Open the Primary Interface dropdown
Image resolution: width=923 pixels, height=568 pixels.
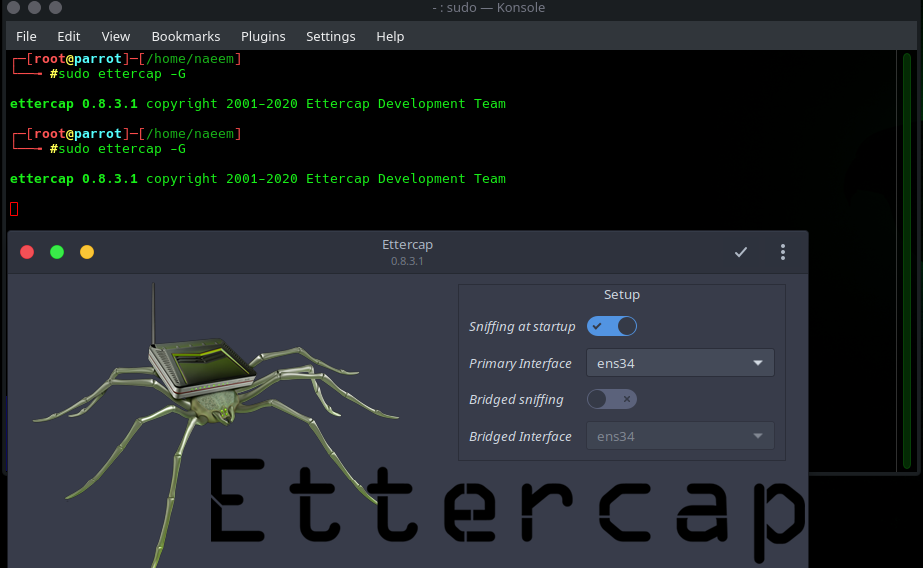(680, 363)
